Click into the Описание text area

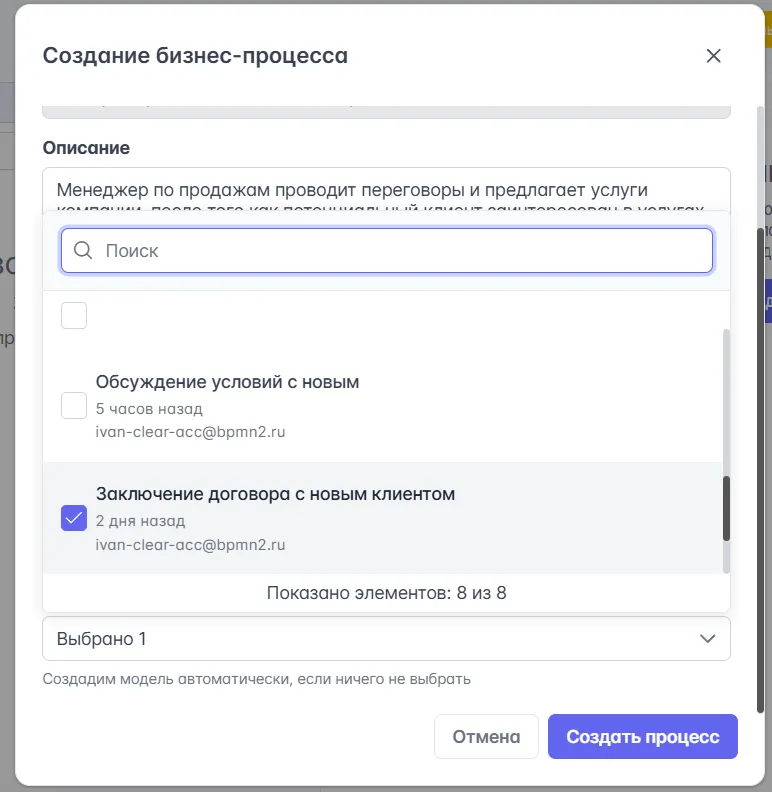(386, 189)
